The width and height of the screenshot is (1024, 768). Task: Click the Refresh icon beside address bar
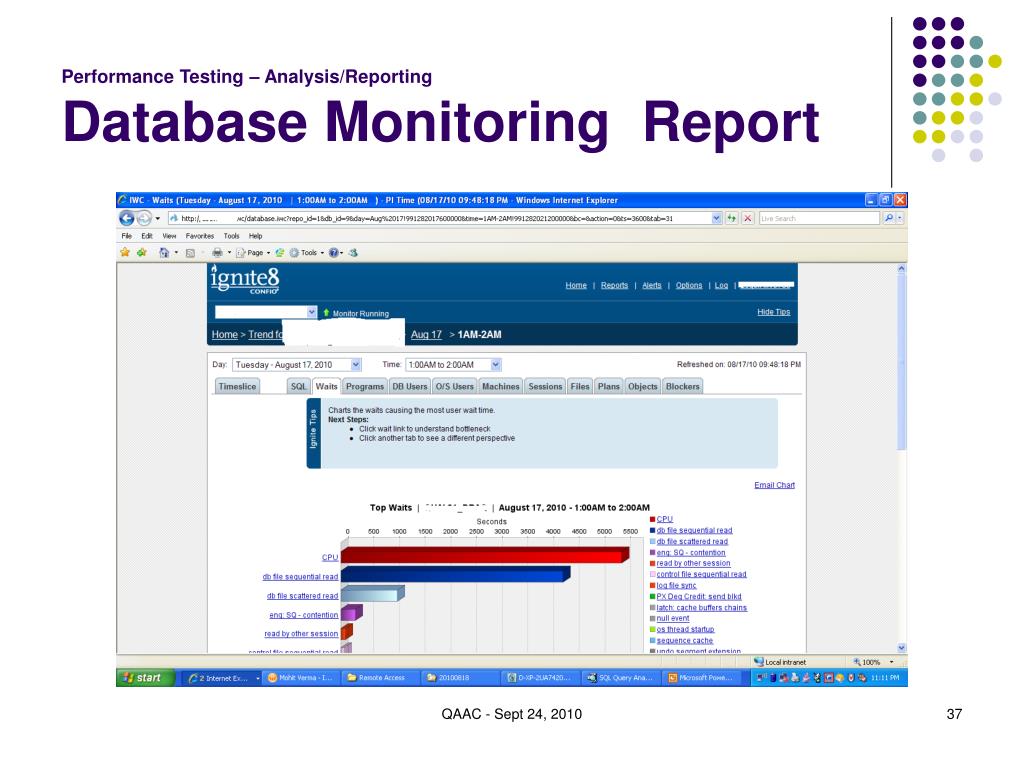coord(731,218)
